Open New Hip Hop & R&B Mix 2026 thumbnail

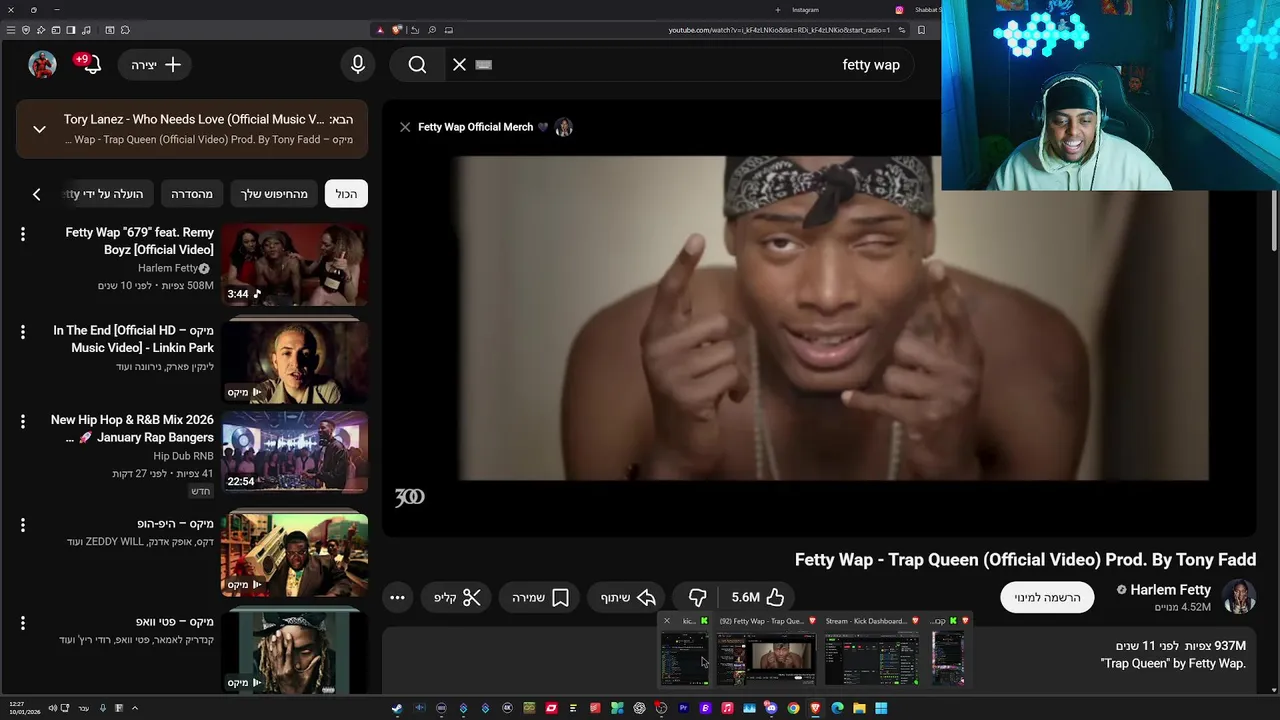(x=295, y=452)
